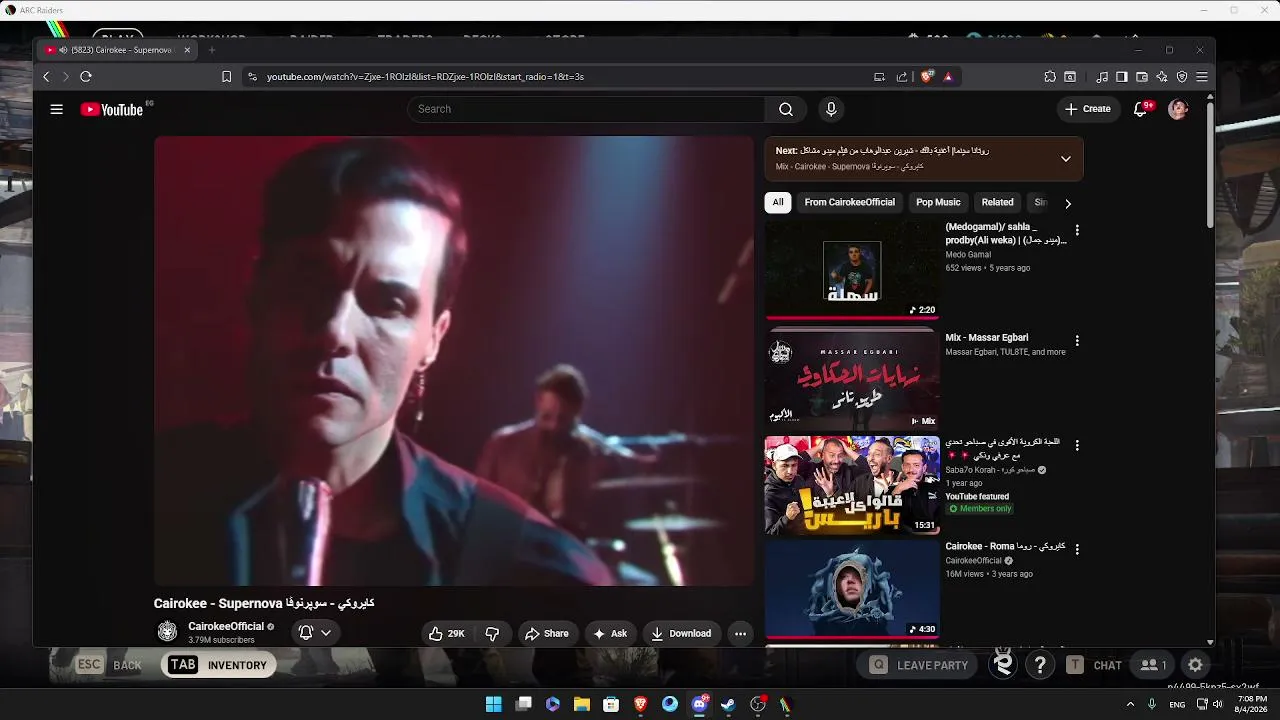Download the video
The width and height of the screenshot is (1280, 720).
click(681, 634)
